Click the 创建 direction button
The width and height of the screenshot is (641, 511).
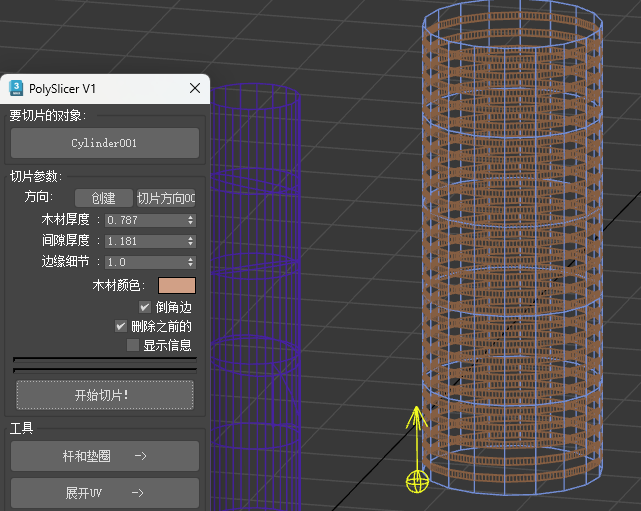pyautogui.click(x=104, y=198)
